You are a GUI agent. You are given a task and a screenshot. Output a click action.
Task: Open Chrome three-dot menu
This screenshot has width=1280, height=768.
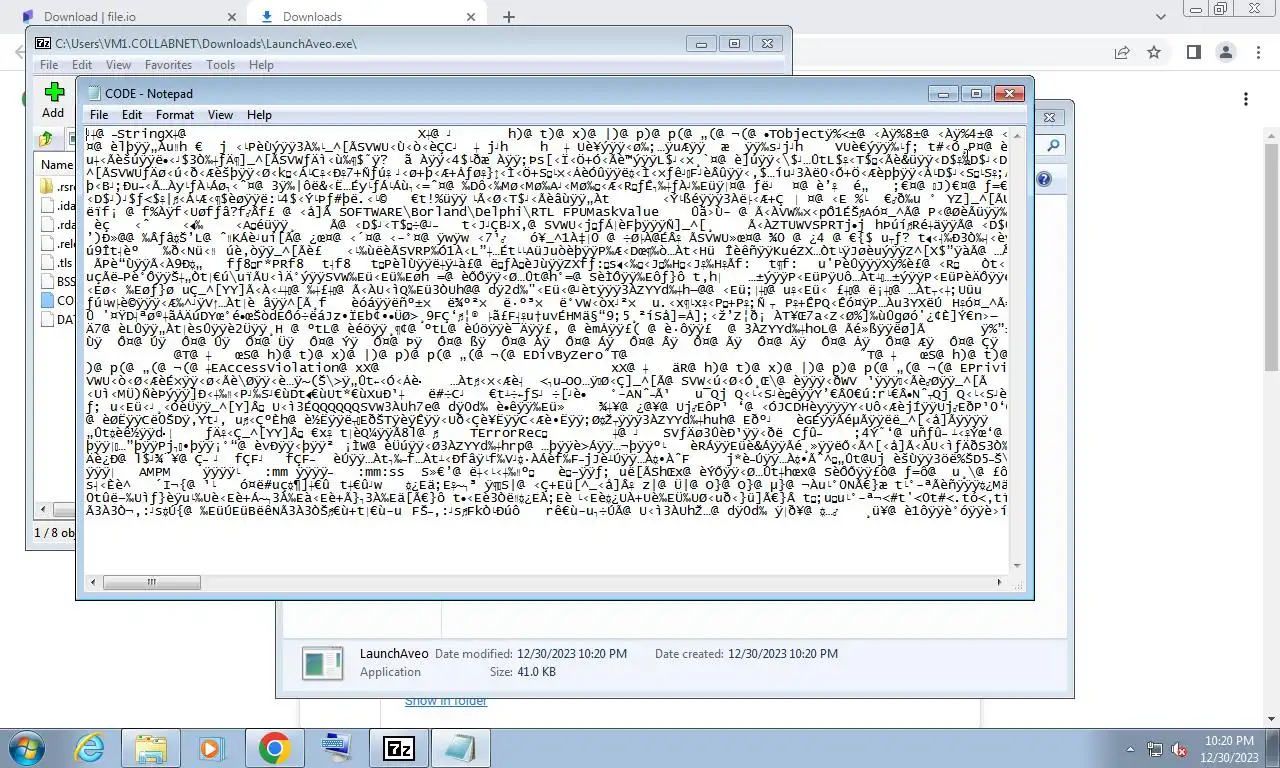tap(1260, 52)
